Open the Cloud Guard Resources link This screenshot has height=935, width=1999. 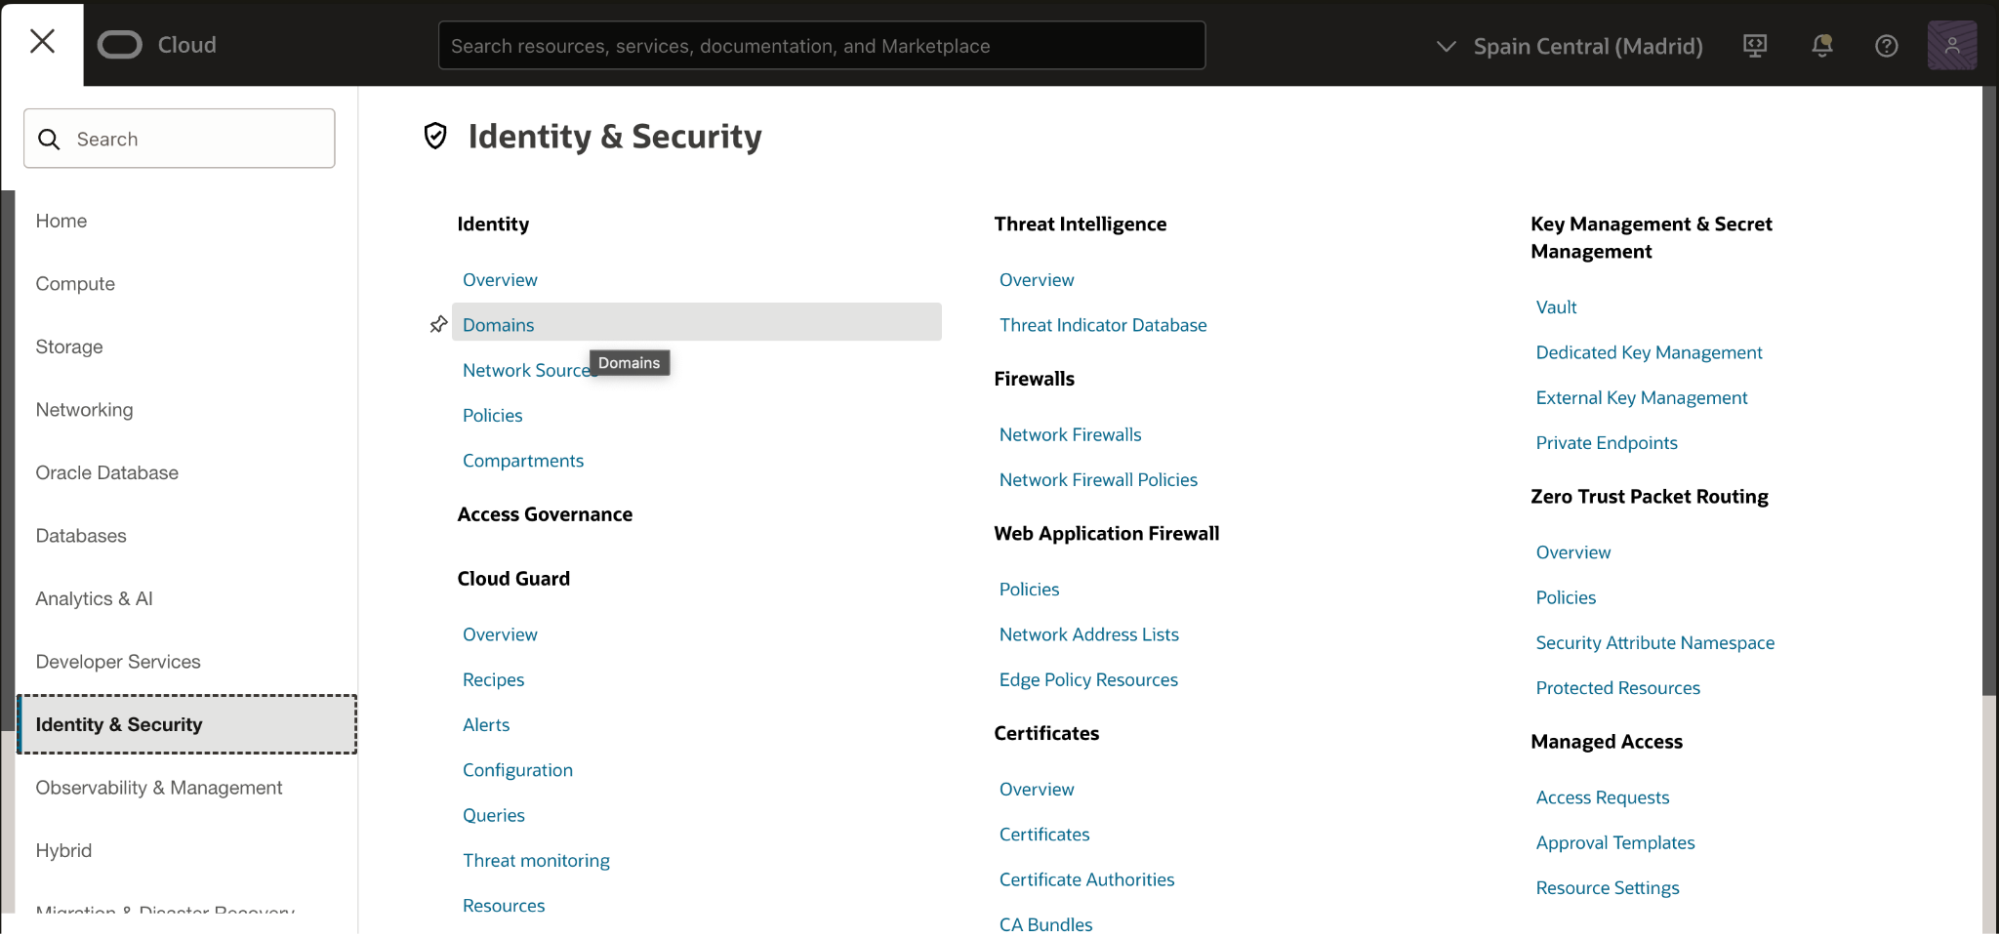point(504,906)
